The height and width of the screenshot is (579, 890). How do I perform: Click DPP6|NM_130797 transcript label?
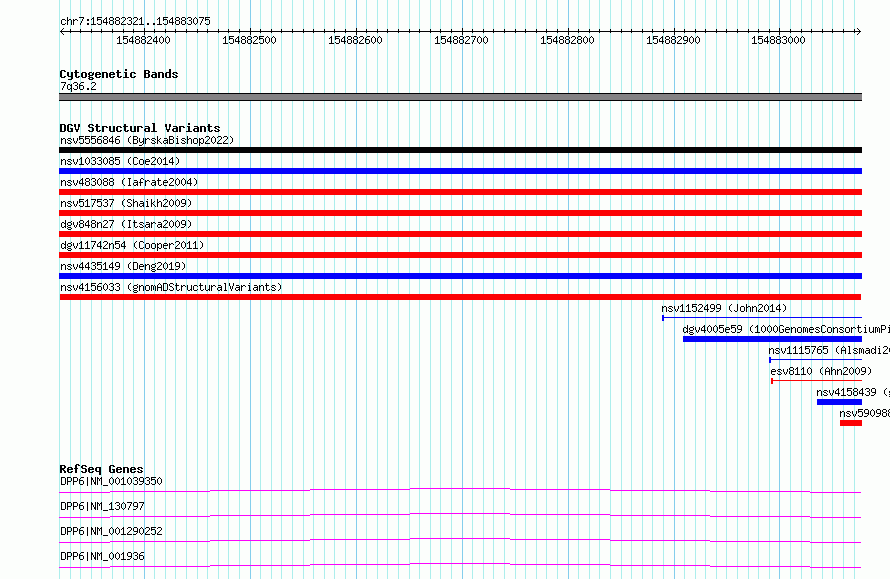(x=102, y=506)
